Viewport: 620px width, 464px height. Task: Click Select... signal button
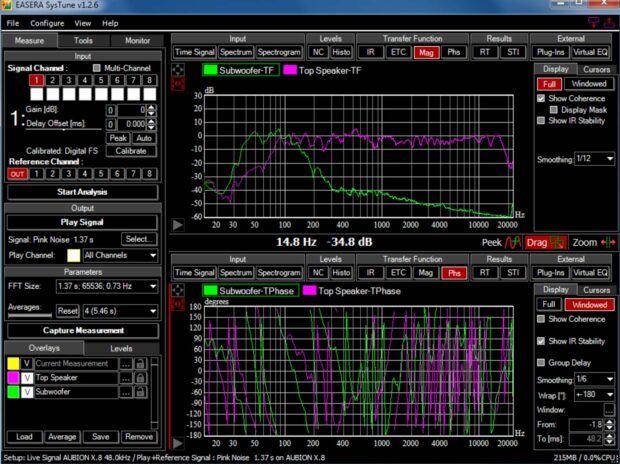[139, 239]
